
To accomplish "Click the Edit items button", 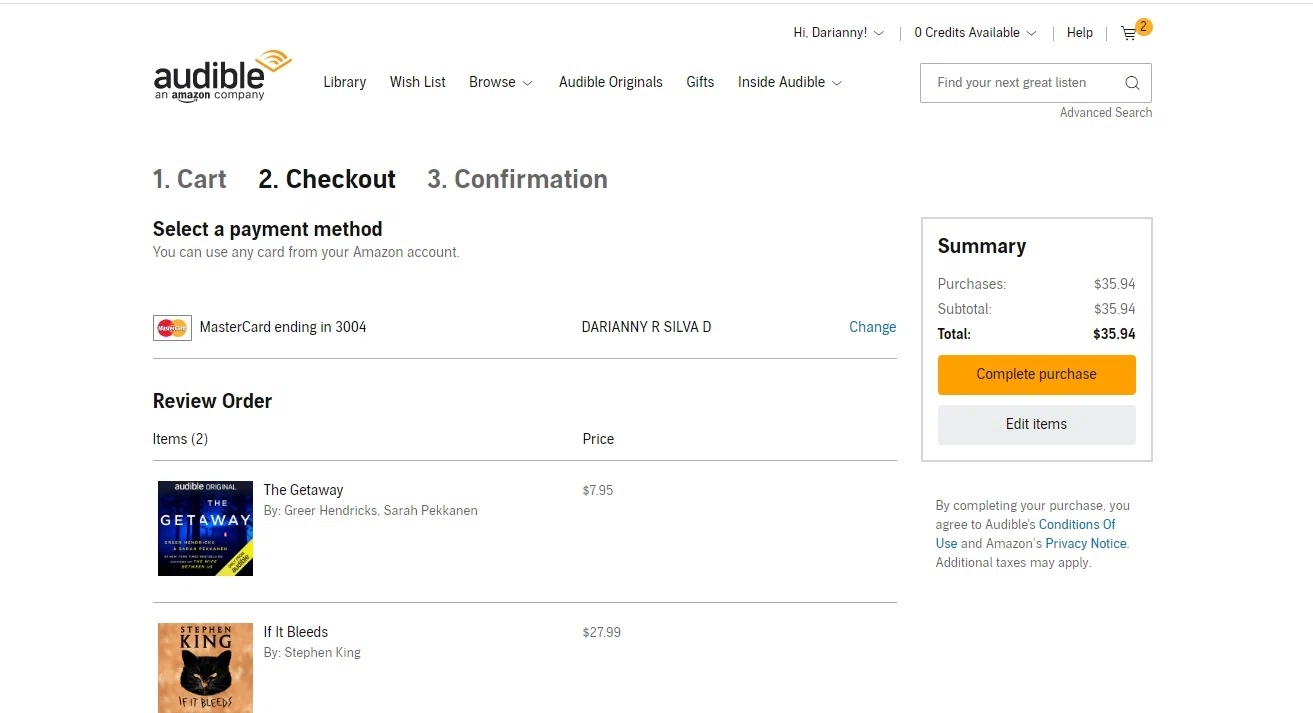I will coord(1036,424).
